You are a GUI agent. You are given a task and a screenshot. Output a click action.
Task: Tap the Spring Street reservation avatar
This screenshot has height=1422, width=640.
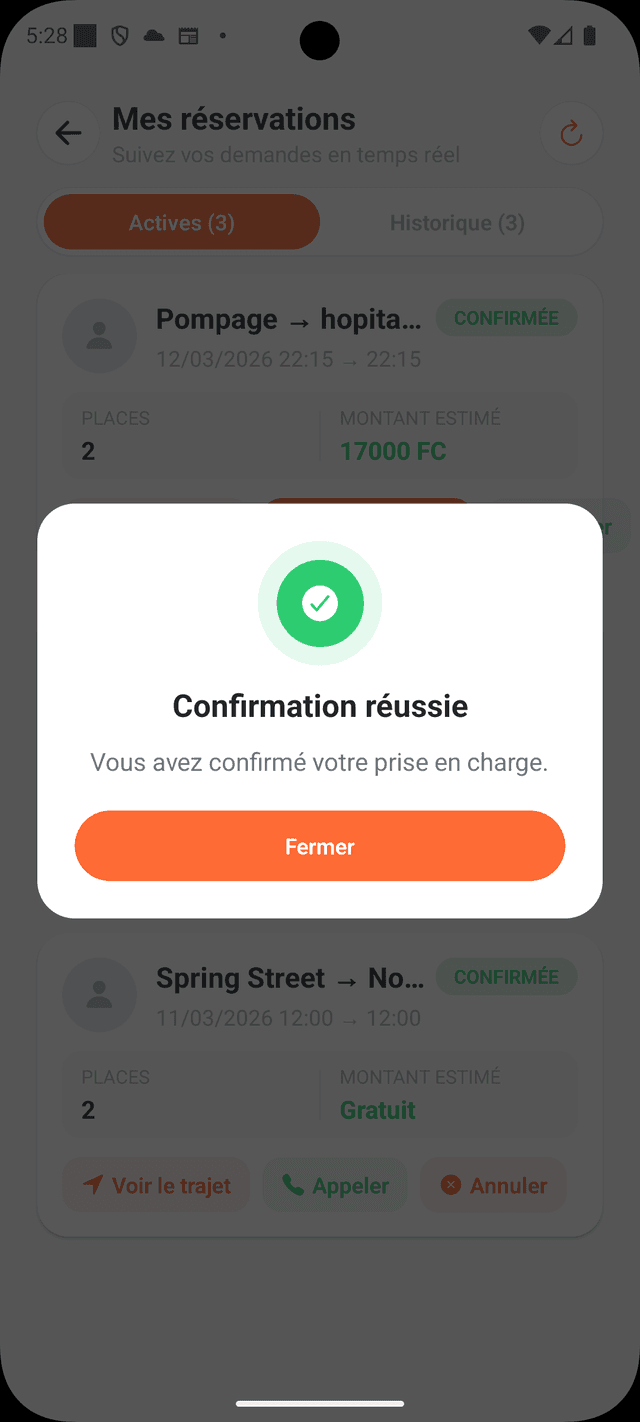99,995
